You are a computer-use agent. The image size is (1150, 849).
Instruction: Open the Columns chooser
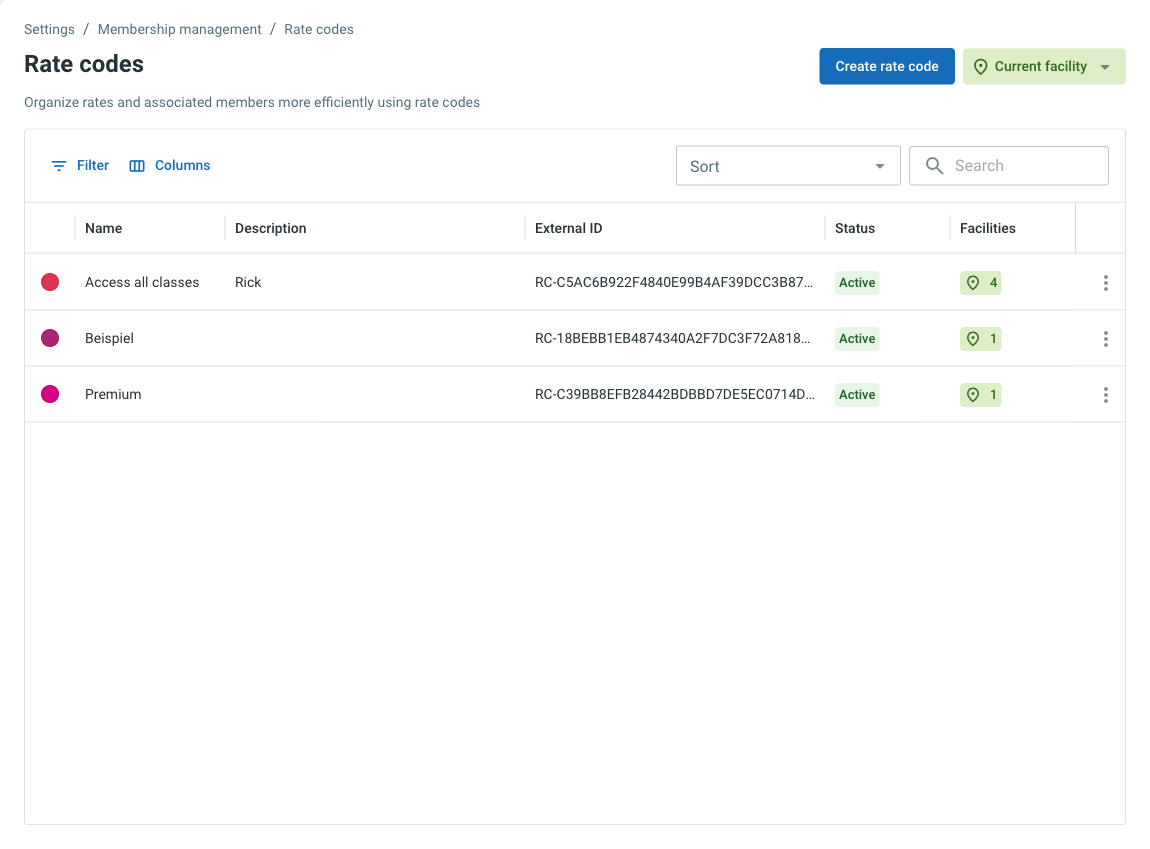click(169, 166)
